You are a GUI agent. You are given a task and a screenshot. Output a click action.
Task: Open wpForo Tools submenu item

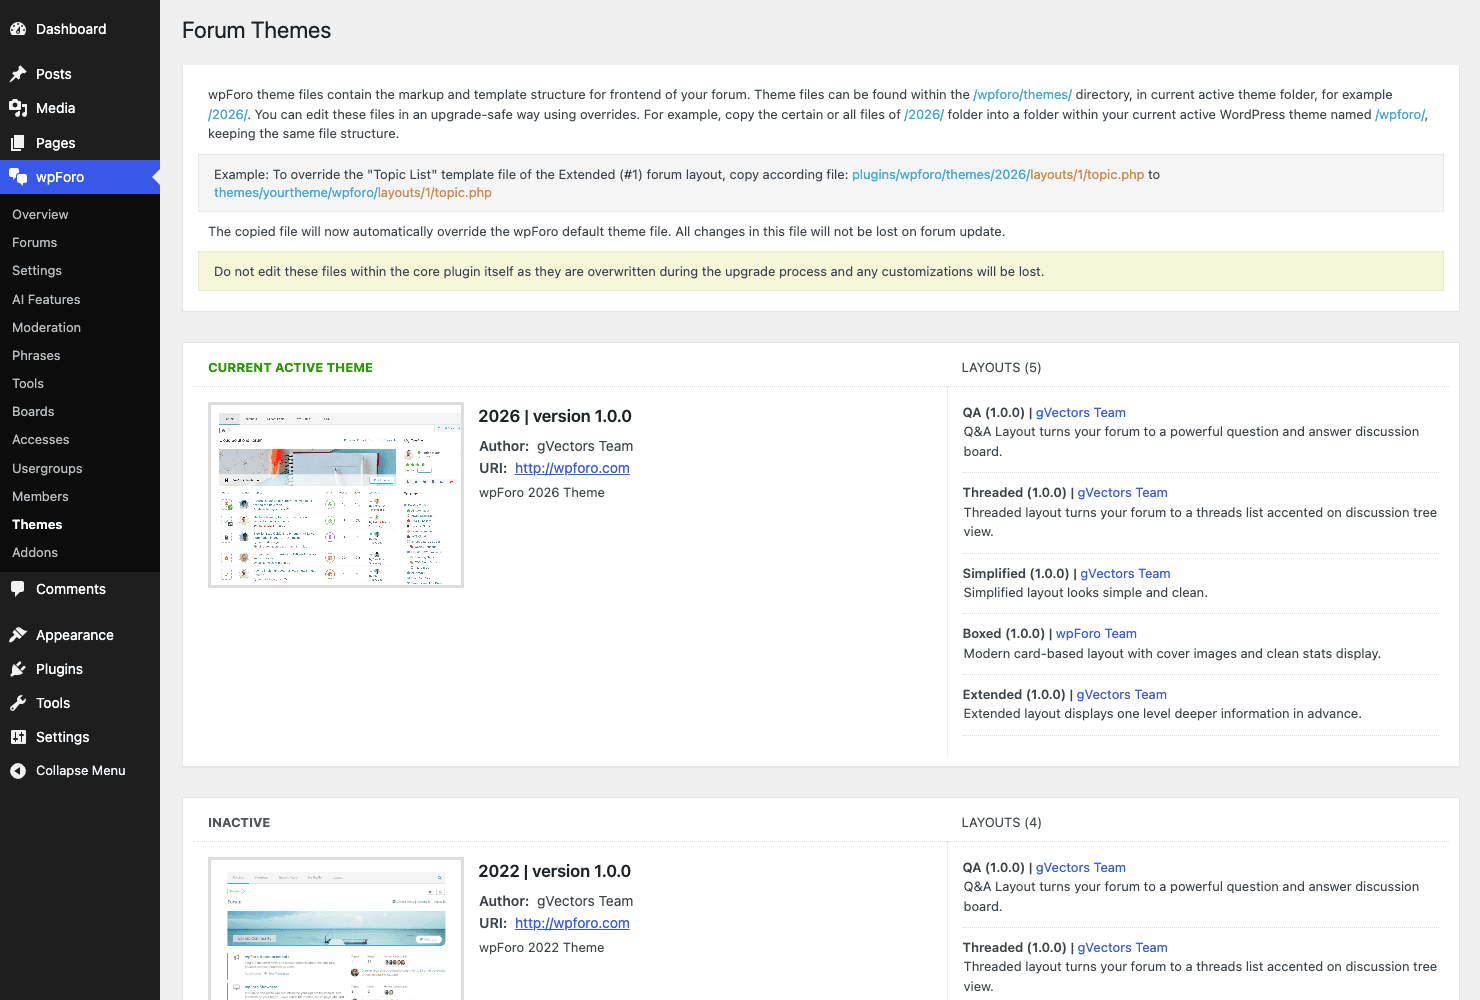point(28,383)
